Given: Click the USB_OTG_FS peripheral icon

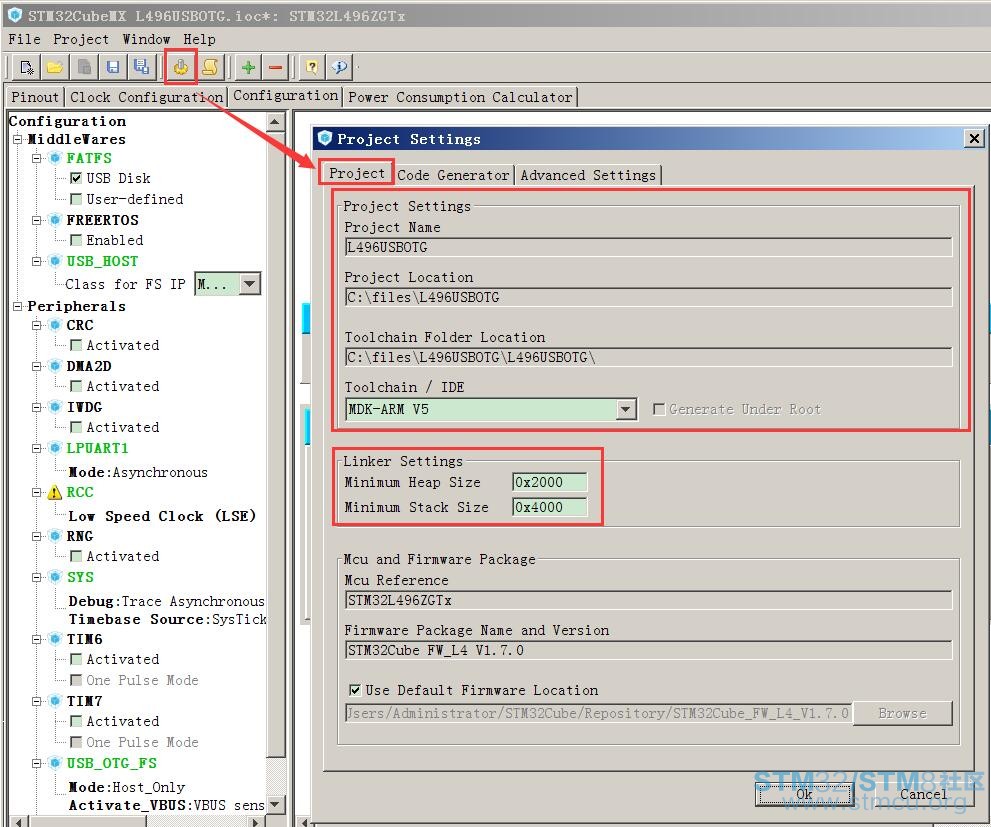Looking at the screenshot, I should tap(55, 763).
